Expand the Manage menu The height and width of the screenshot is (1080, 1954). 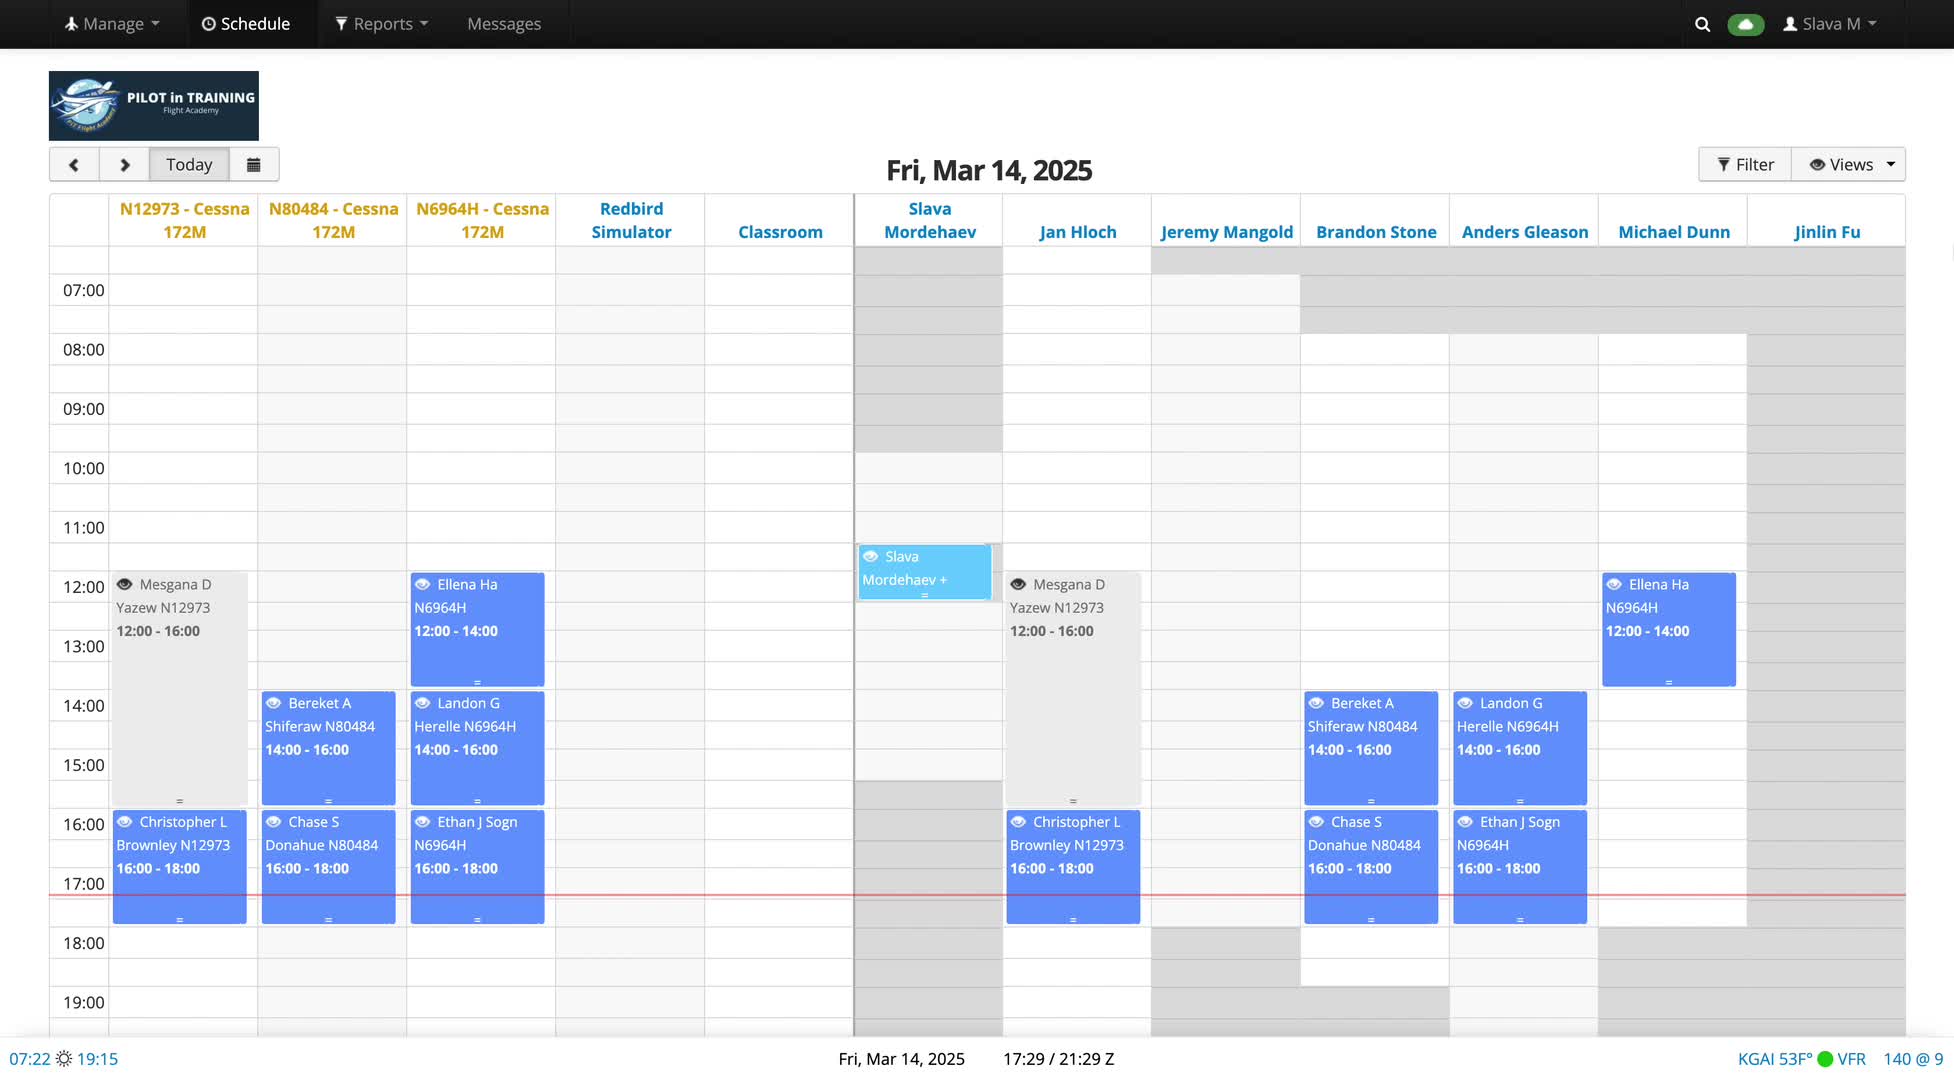click(x=112, y=24)
